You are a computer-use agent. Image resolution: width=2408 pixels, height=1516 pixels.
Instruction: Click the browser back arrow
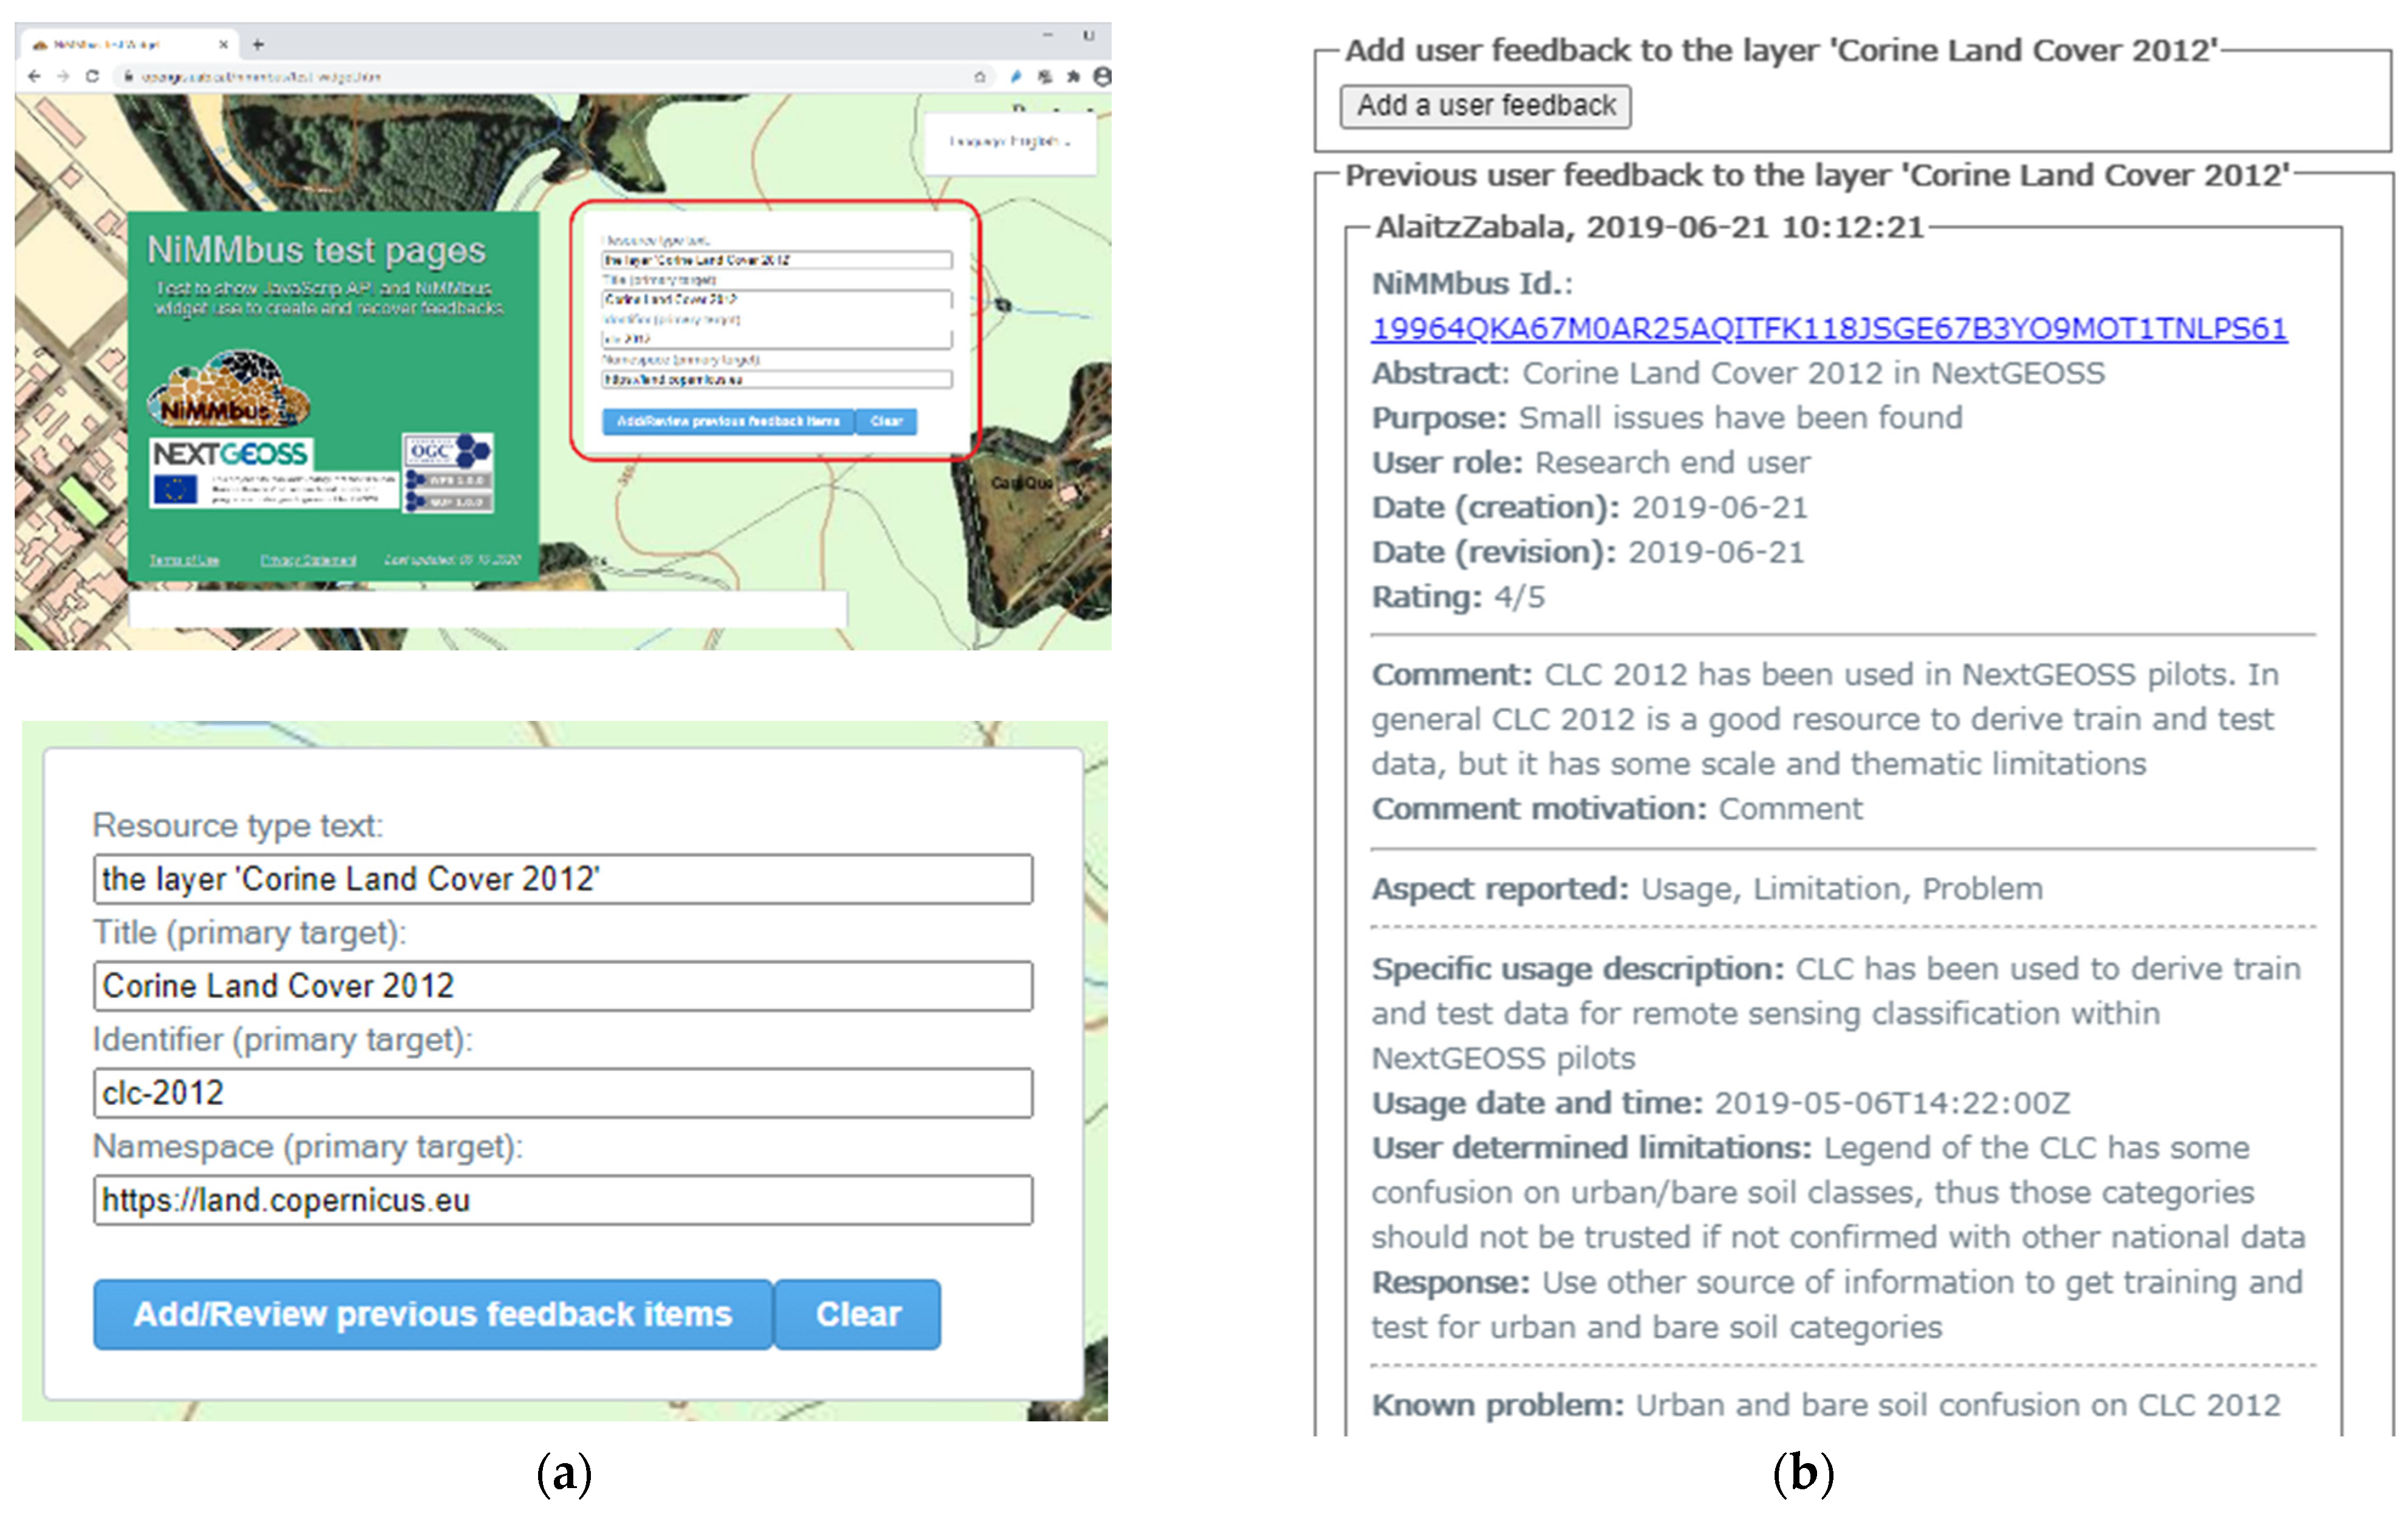pos(35,76)
